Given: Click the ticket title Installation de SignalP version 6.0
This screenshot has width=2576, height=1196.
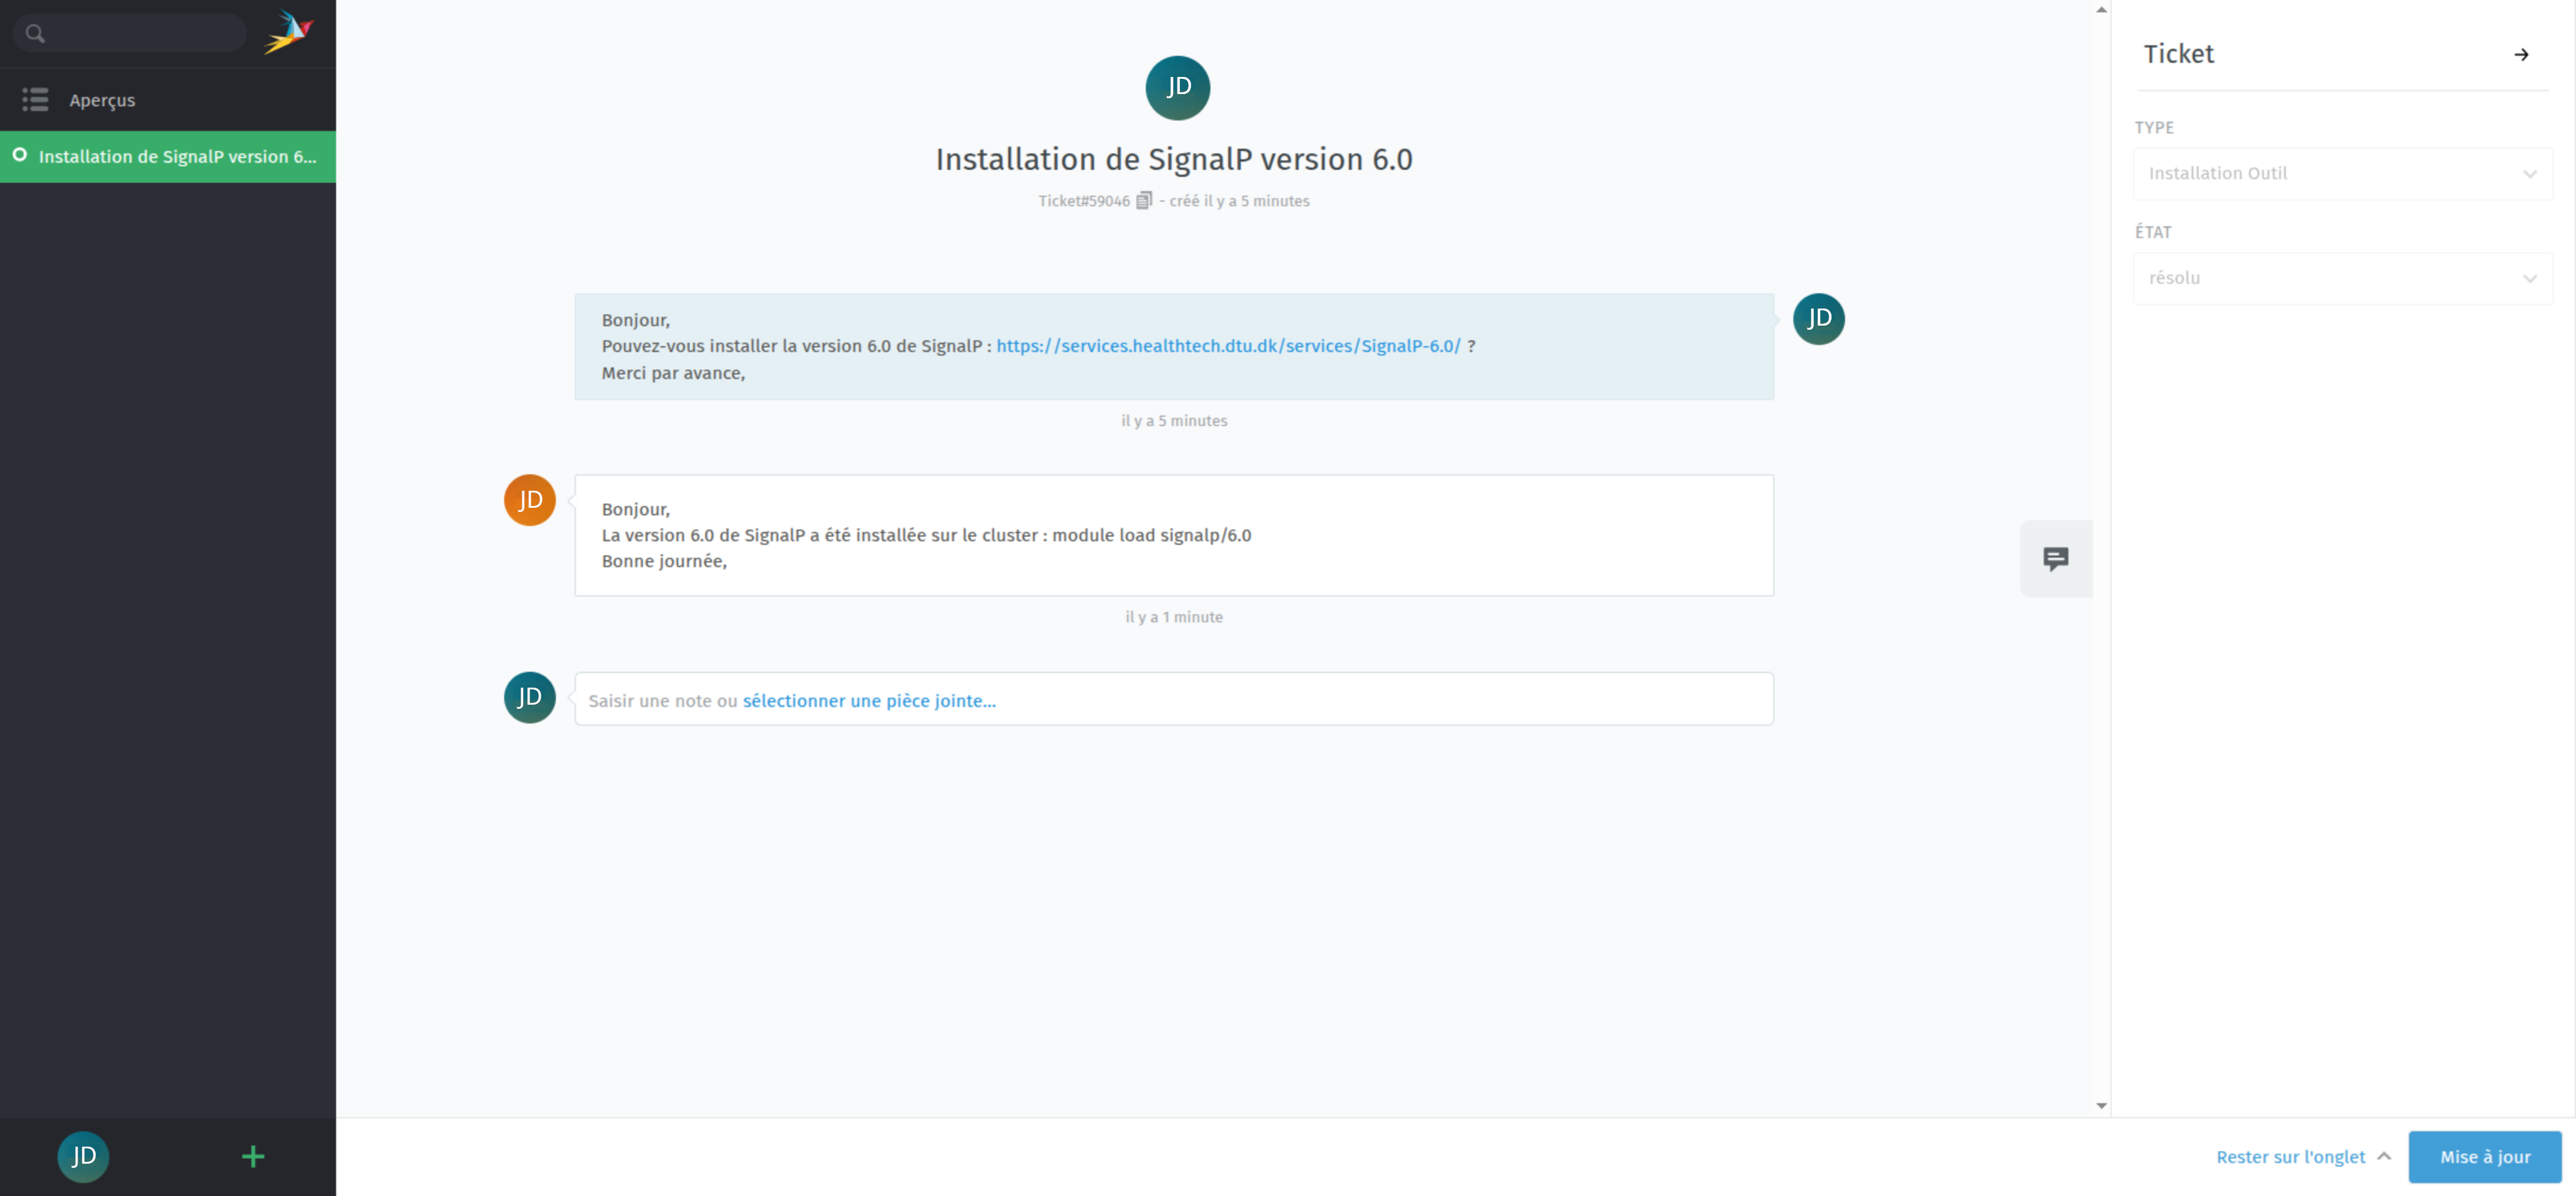Looking at the screenshot, I should [x=1174, y=159].
